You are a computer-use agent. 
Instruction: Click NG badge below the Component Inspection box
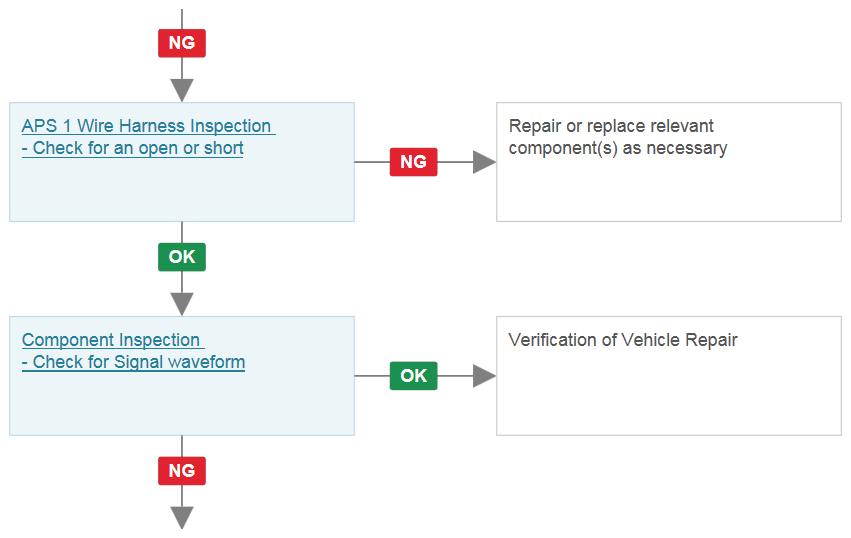182,471
